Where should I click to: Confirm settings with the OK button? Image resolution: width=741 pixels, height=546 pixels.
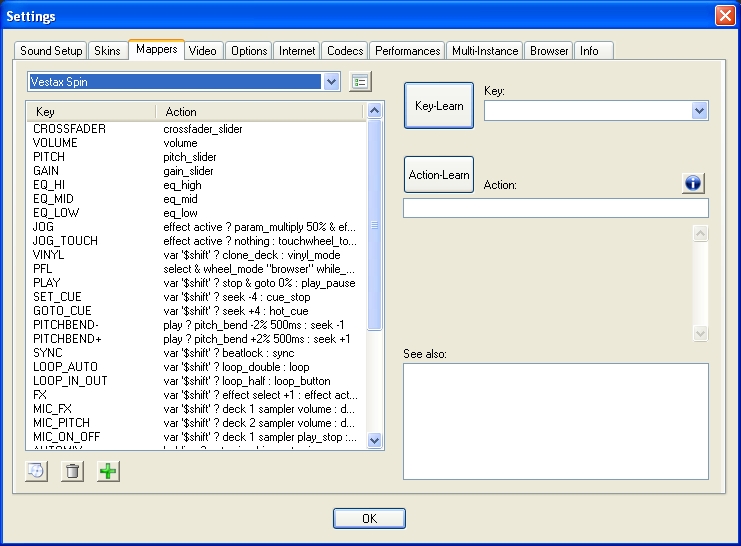click(x=369, y=518)
